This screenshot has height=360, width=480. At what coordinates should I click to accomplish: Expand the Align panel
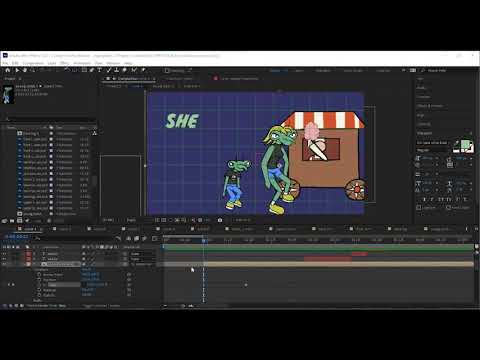[x=420, y=115]
